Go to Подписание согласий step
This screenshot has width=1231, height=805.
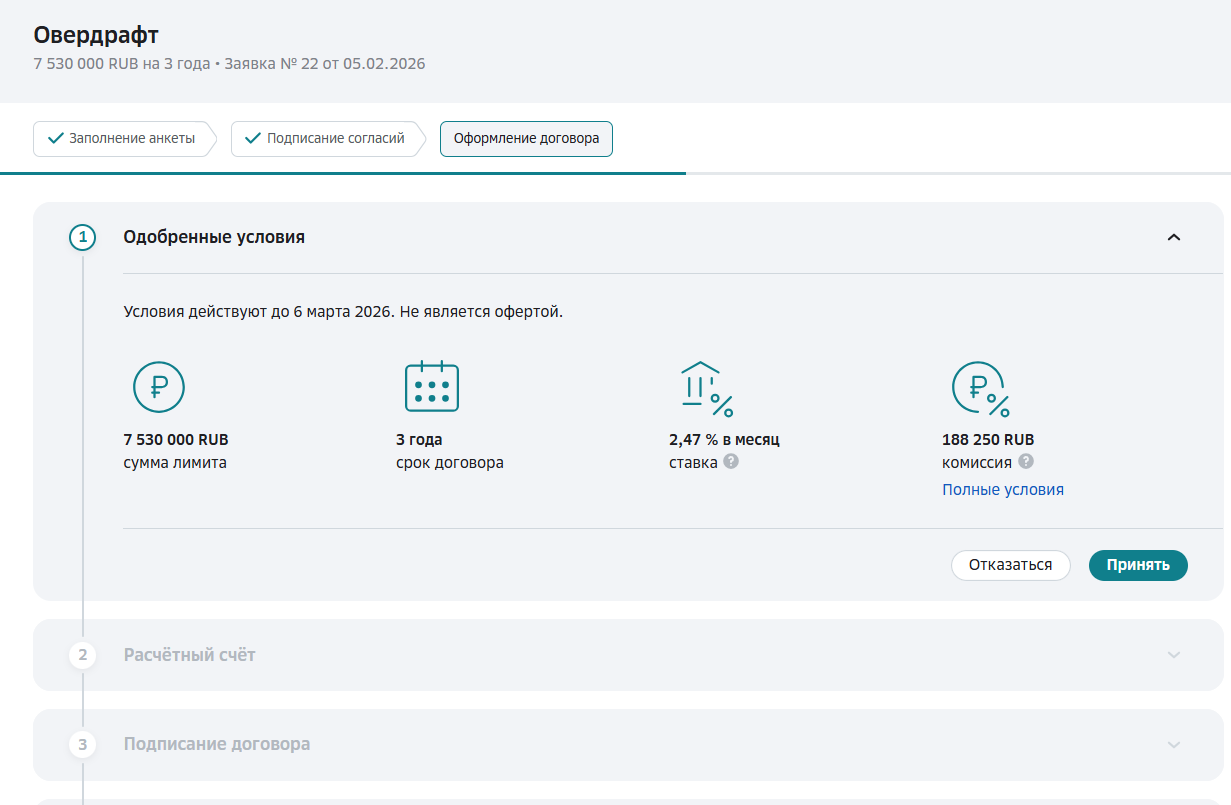(x=328, y=139)
